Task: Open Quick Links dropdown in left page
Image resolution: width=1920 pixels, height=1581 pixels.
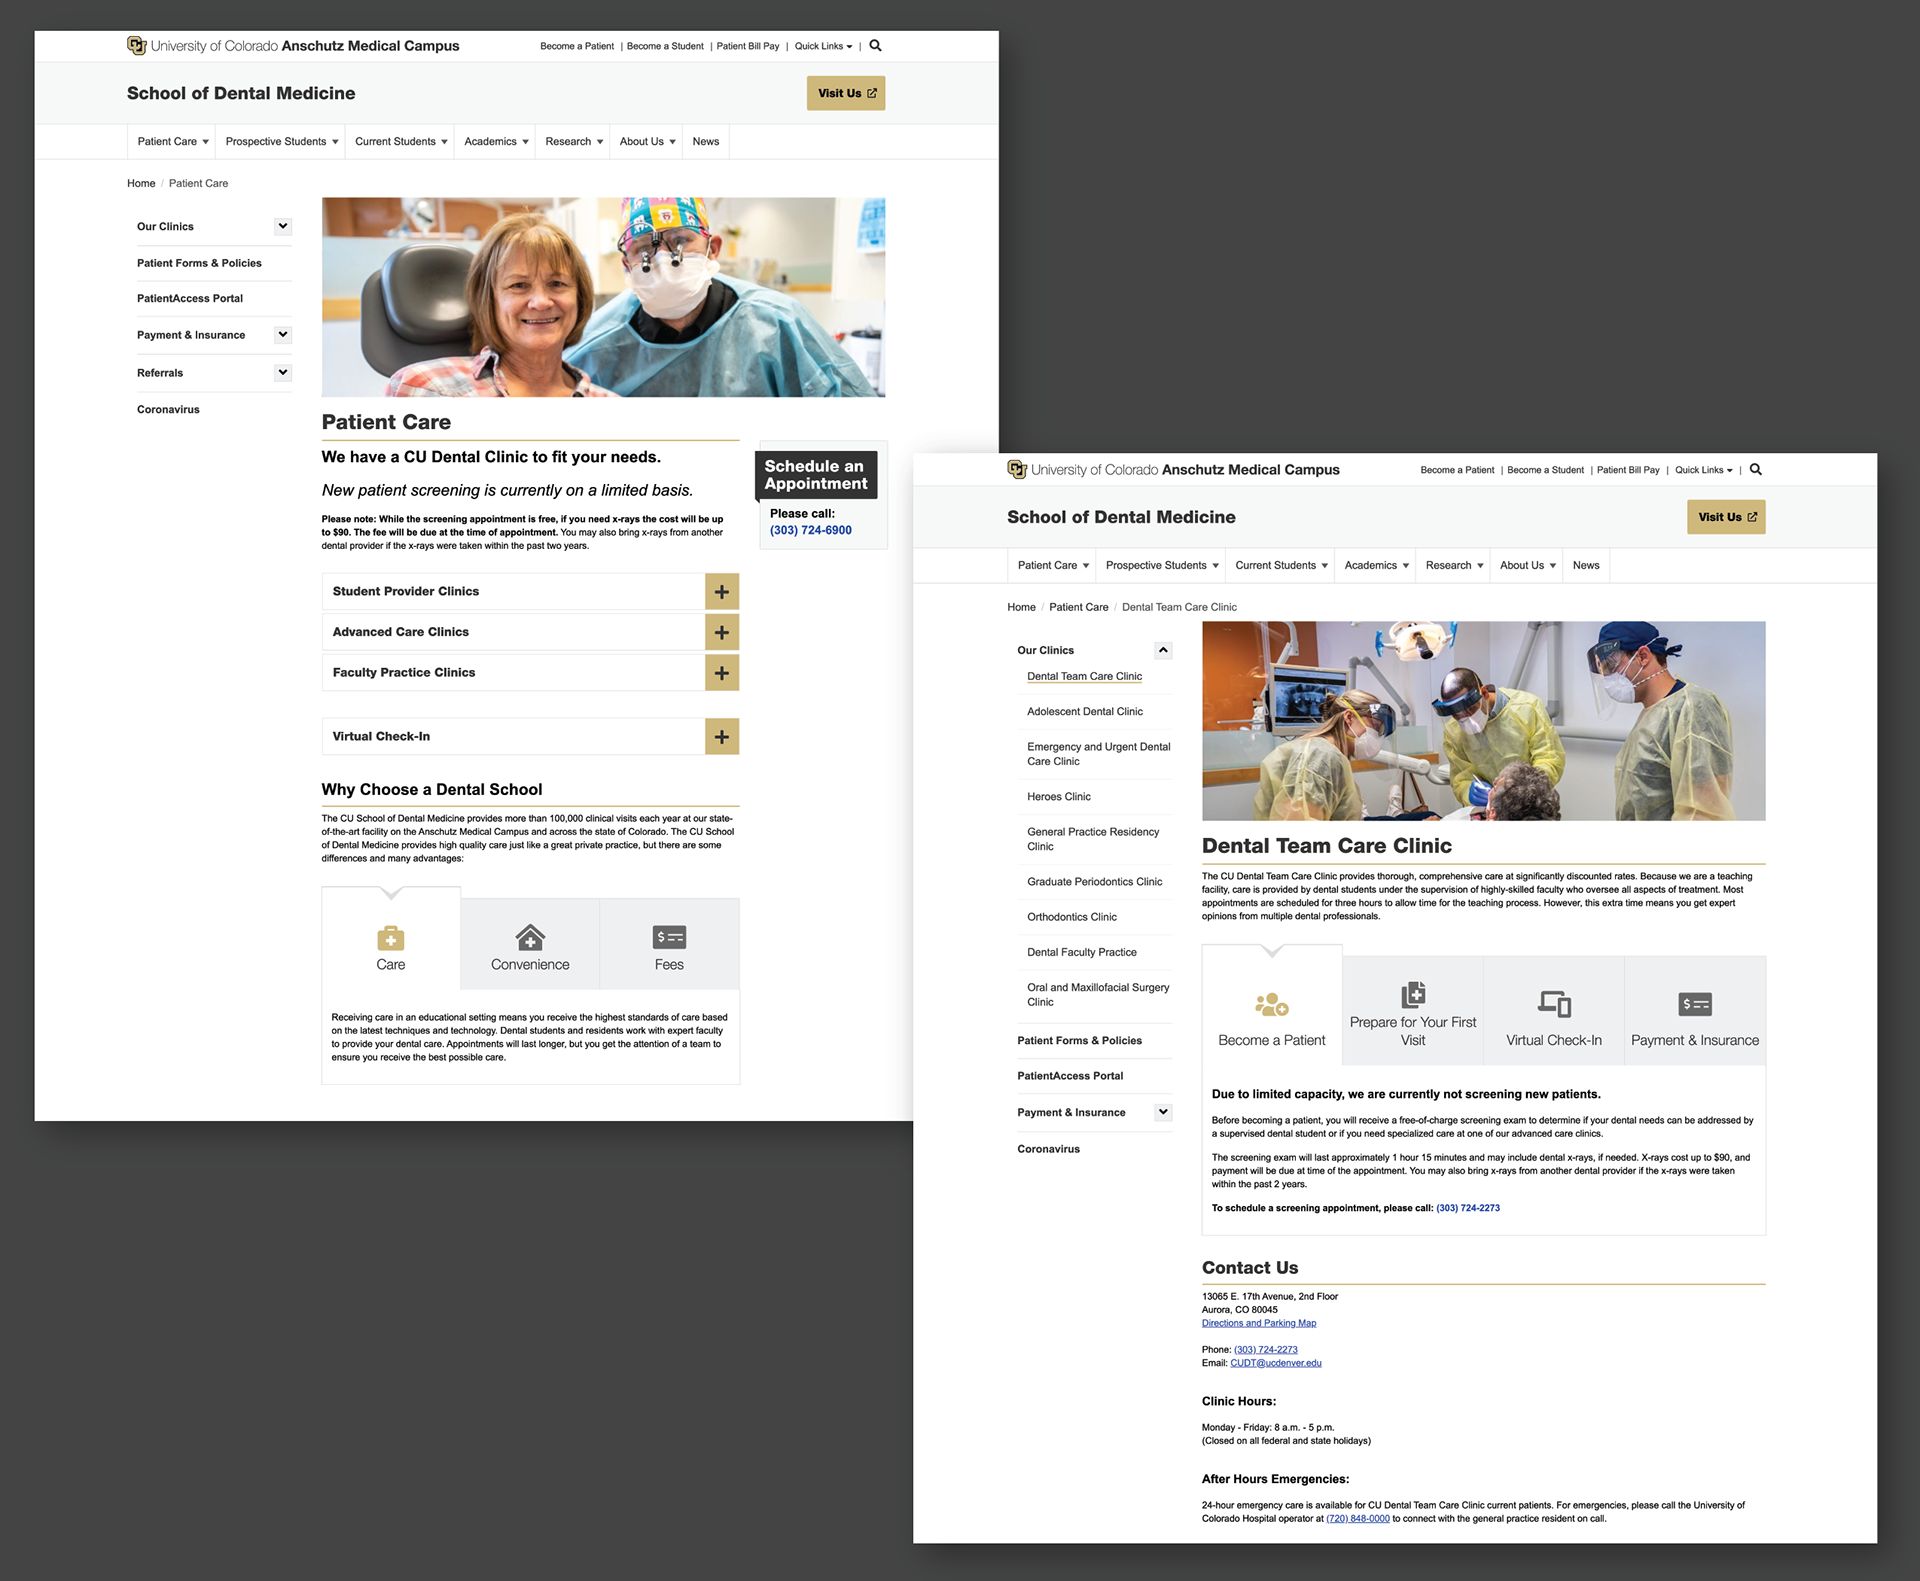Action: pyautogui.click(x=824, y=46)
